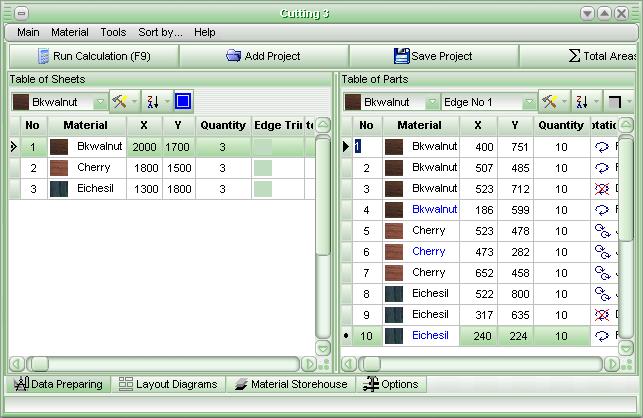The width and height of the screenshot is (643, 418).
Task: Click the hammer tools icon in Table of Parts
Action: pos(549,102)
